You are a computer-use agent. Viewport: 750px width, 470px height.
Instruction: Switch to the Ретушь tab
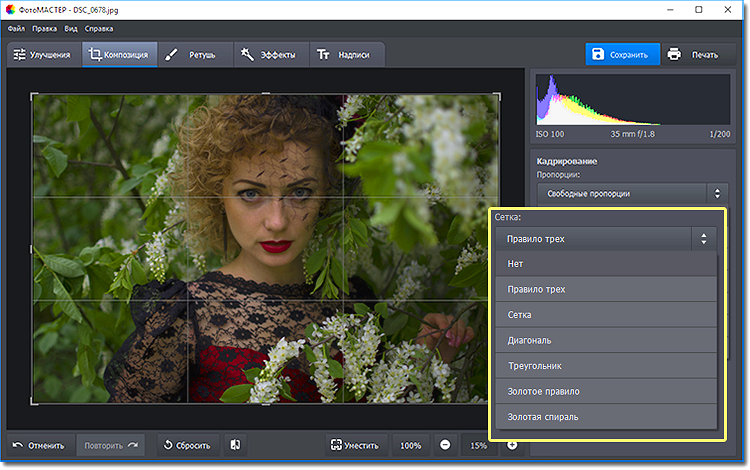click(195, 54)
